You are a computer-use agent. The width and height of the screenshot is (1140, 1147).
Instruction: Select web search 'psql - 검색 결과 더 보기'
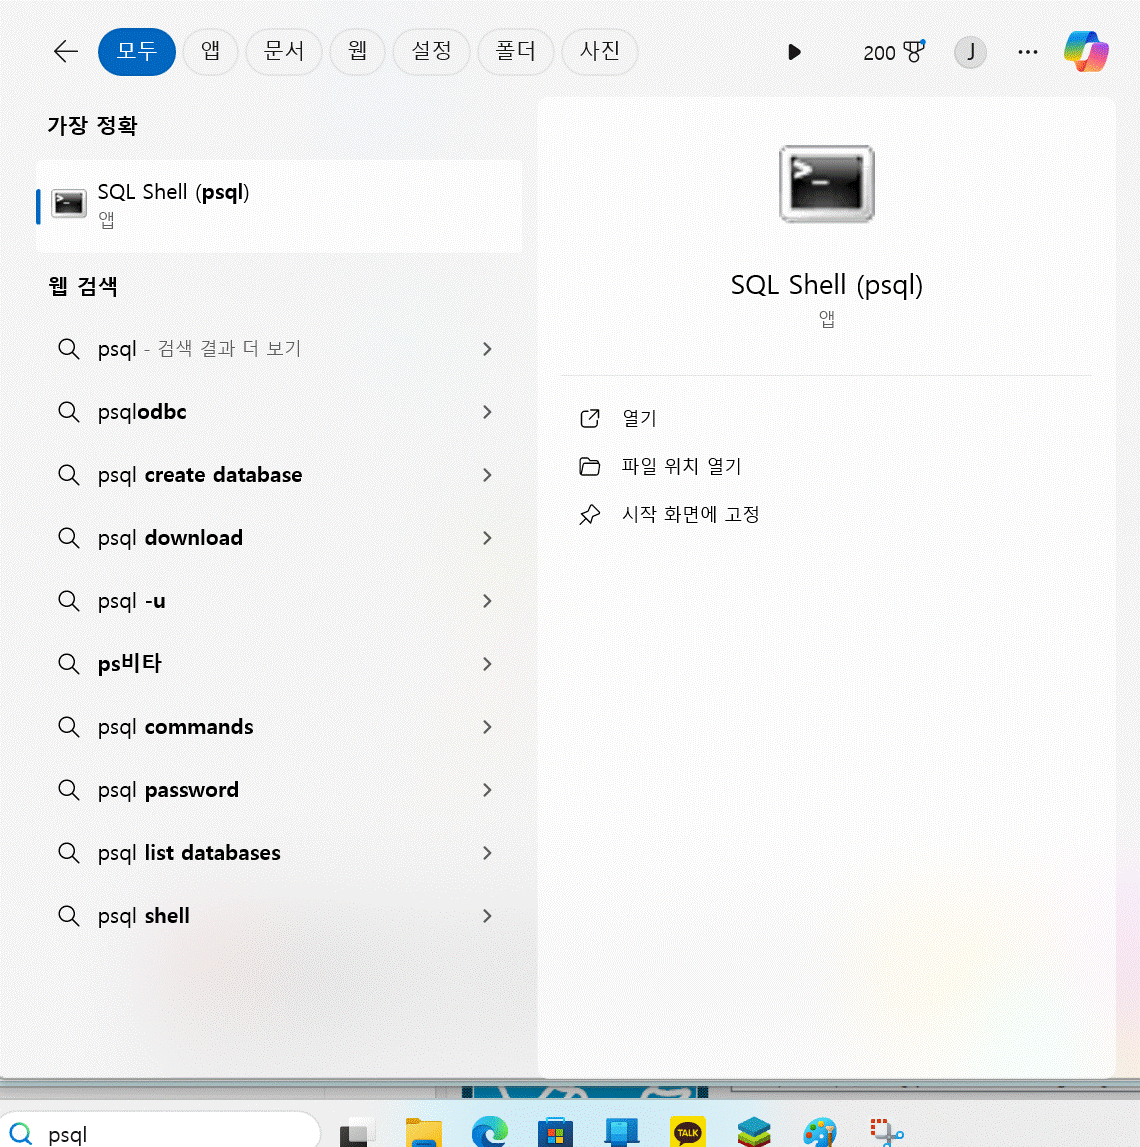279,349
